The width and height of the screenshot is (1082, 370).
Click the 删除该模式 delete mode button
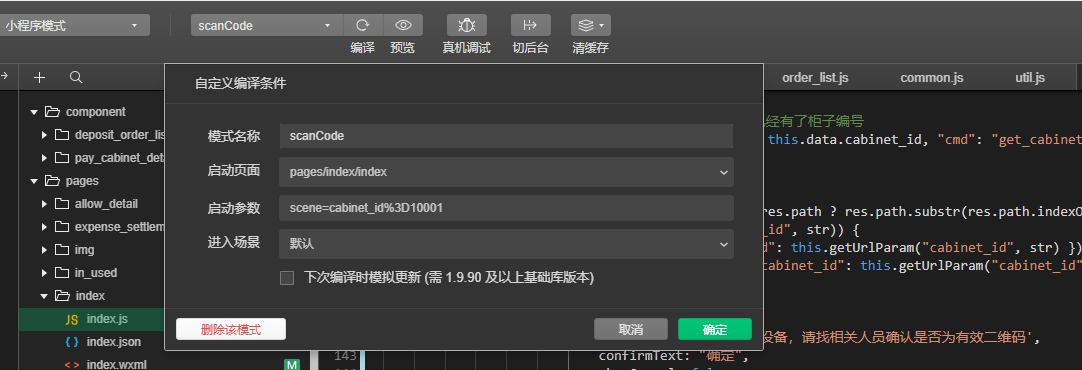pyautogui.click(x=231, y=329)
